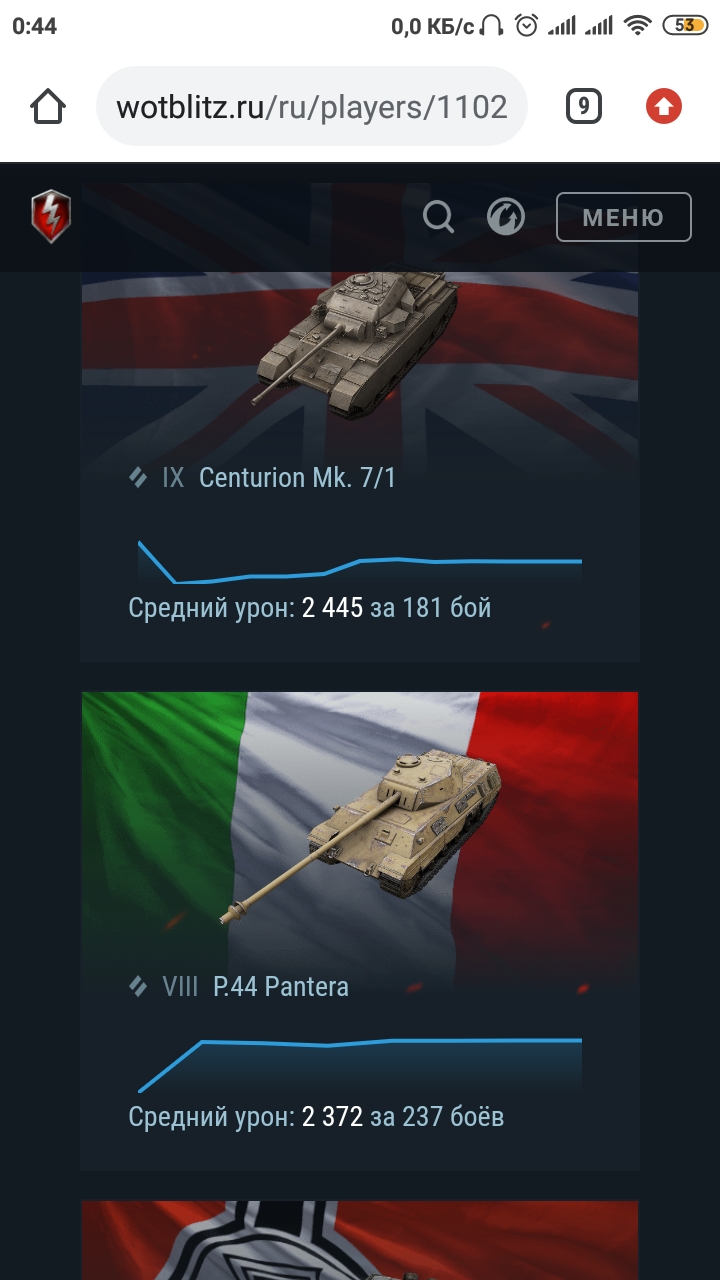720x1280 pixels.
Task: Open the МЕНЮ button
Action: 624,217
